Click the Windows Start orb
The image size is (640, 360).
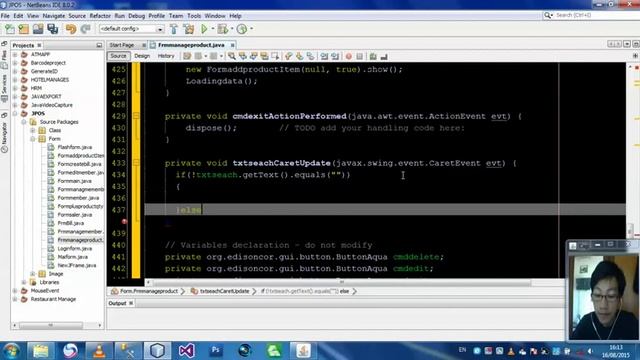click(11, 351)
